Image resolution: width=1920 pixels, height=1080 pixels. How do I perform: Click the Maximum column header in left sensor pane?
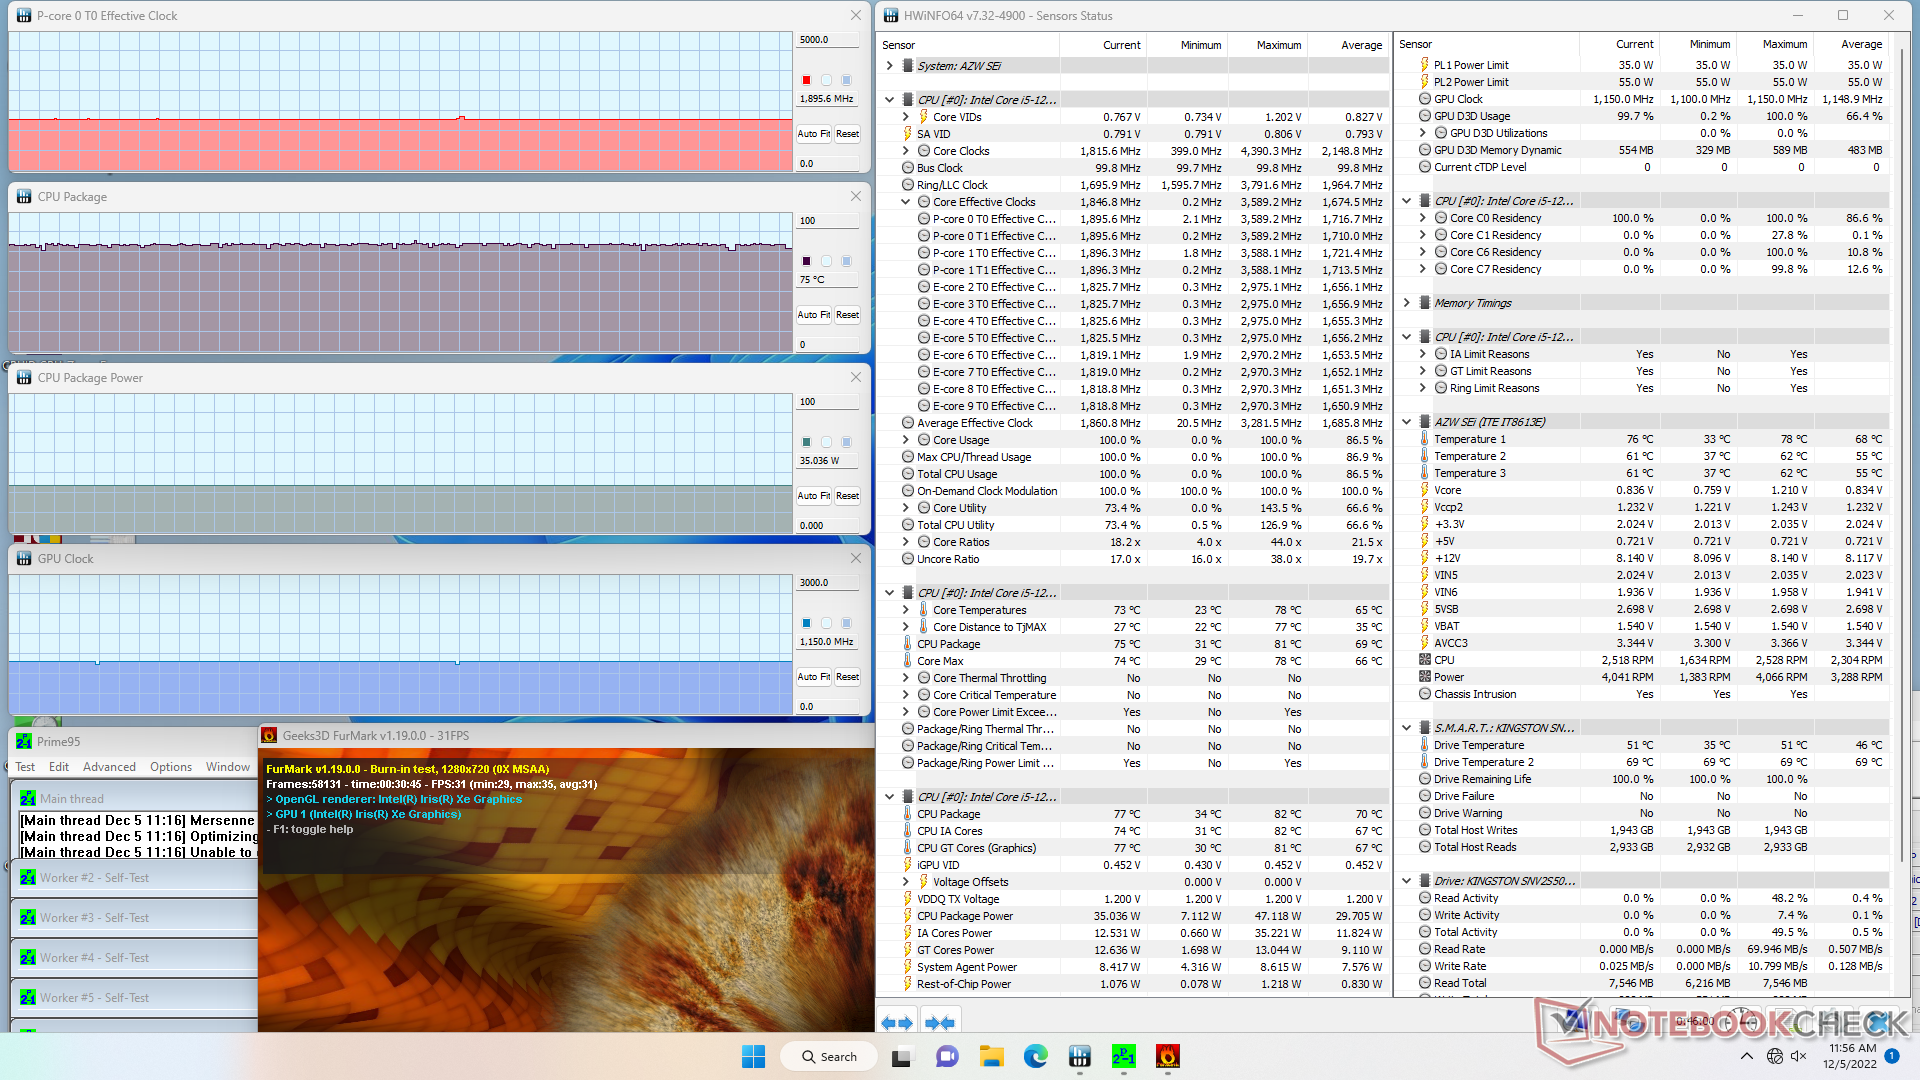[x=1268, y=45]
